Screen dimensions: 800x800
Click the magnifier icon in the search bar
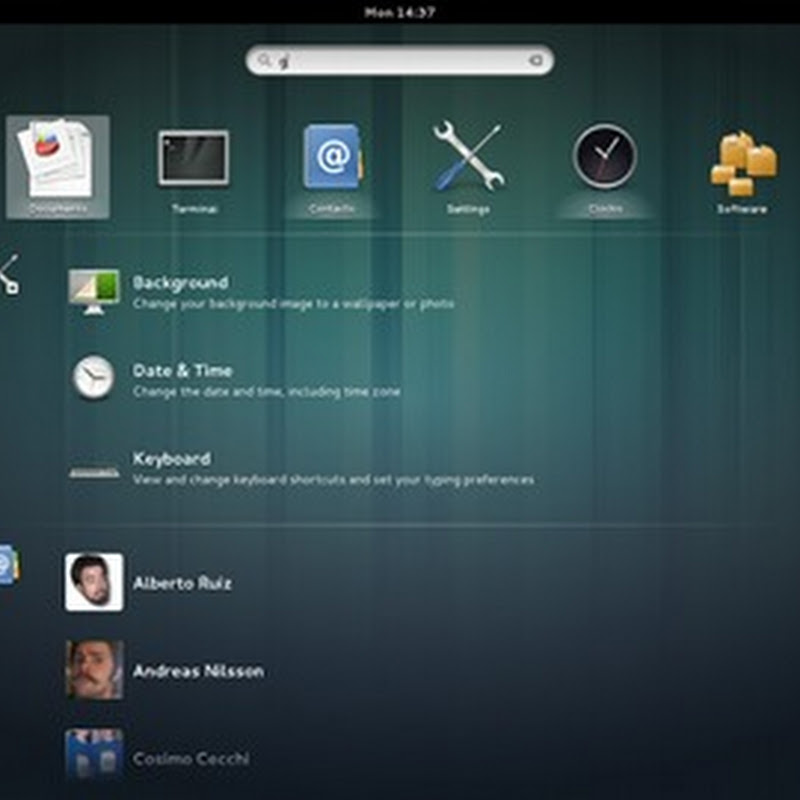tap(264, 60)
